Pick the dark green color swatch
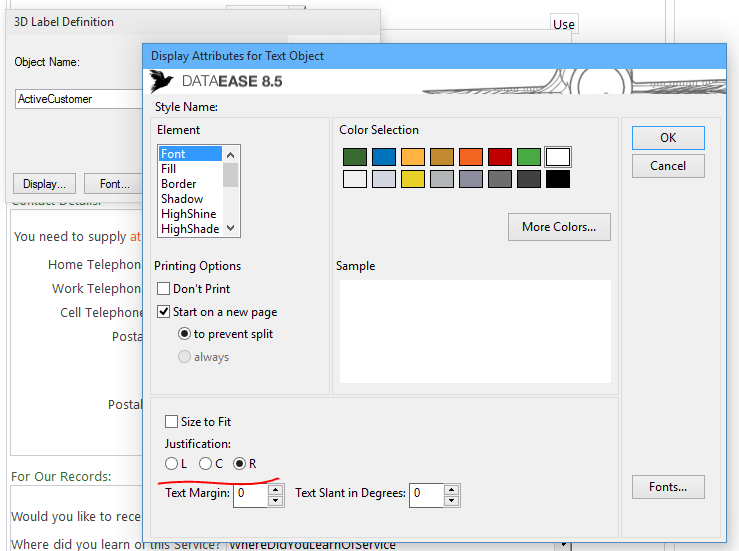 point(355,157)
